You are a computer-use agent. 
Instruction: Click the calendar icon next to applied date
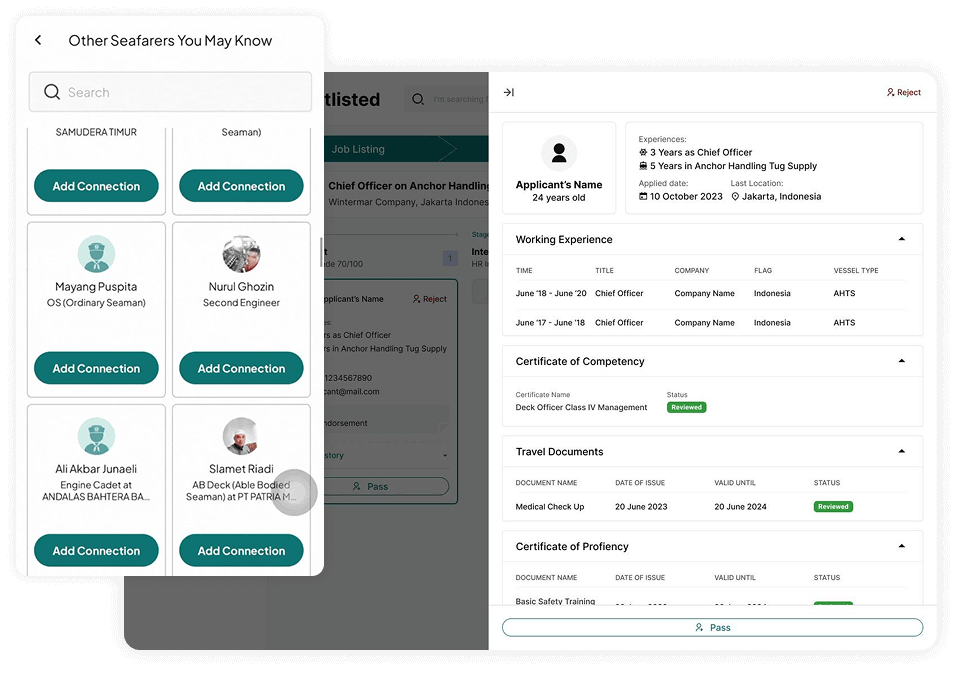click(x=643, y=197)
